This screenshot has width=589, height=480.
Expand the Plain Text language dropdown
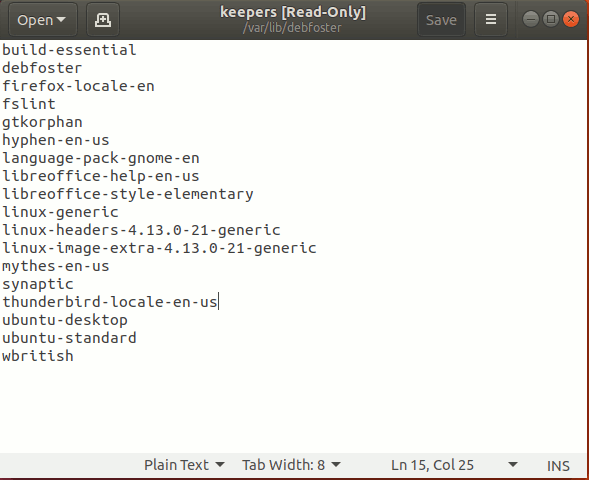coord(184,465)
